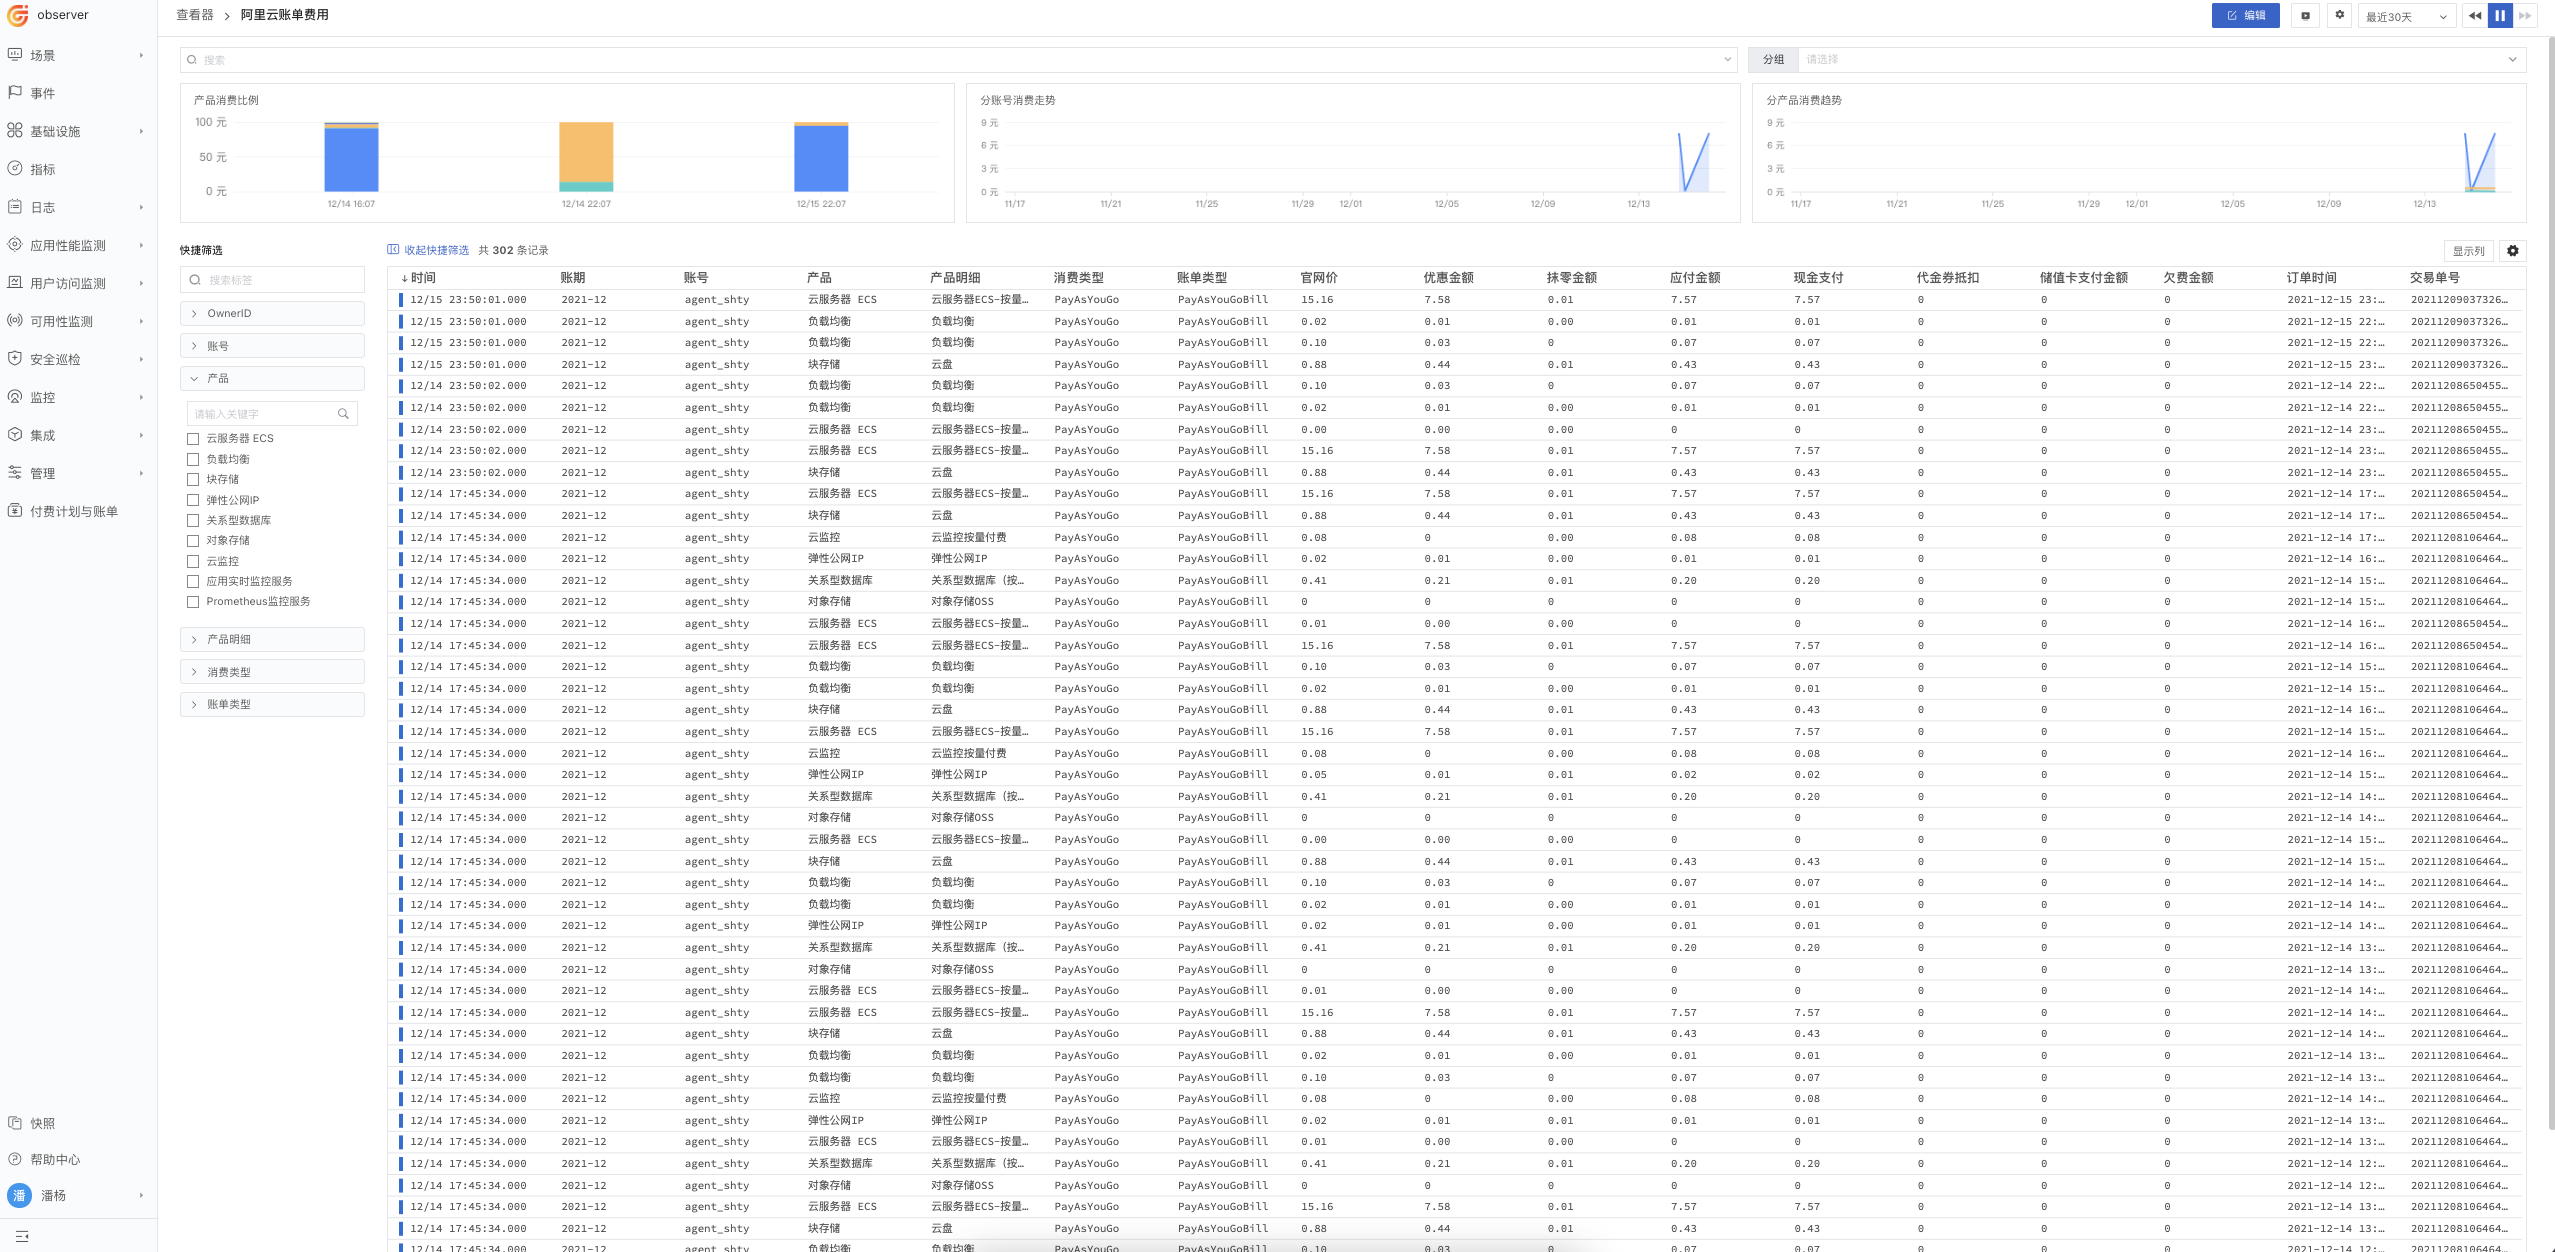Expand the 消费类型 filter section
The width and height of the screenshot is (2555, 1252).
point(272,672)
